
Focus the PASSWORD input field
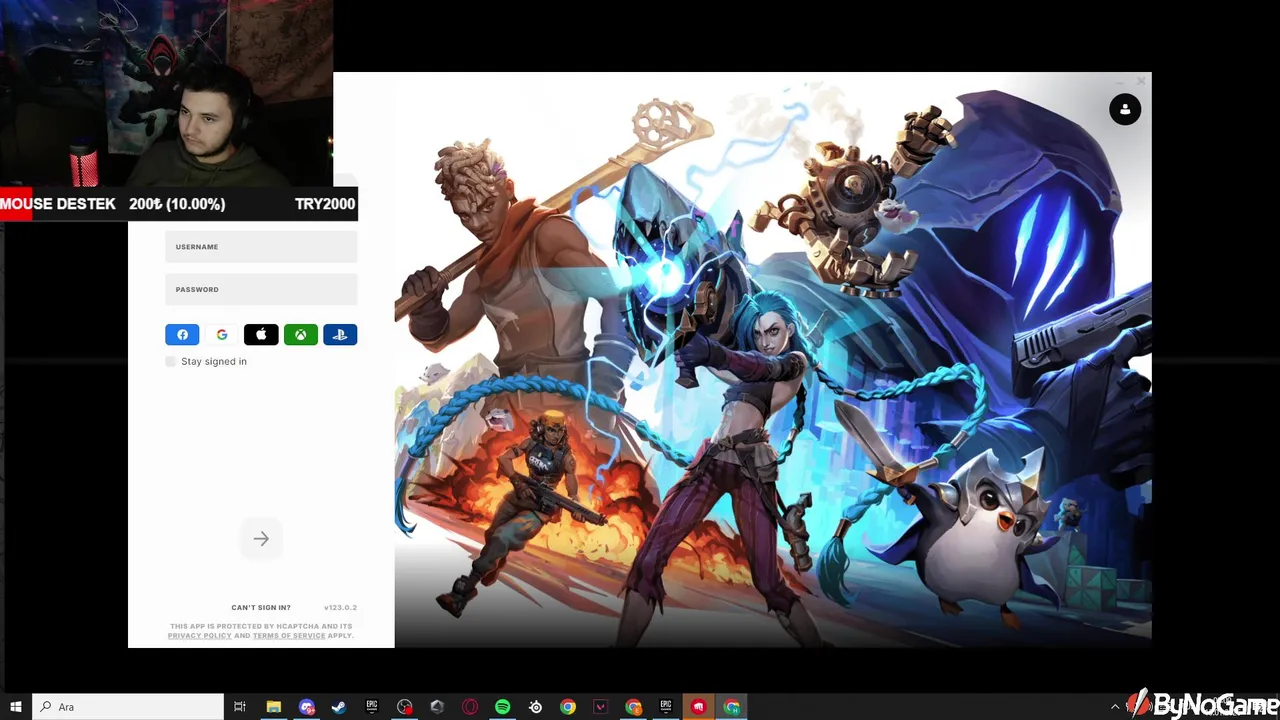(x=261, y=289)
